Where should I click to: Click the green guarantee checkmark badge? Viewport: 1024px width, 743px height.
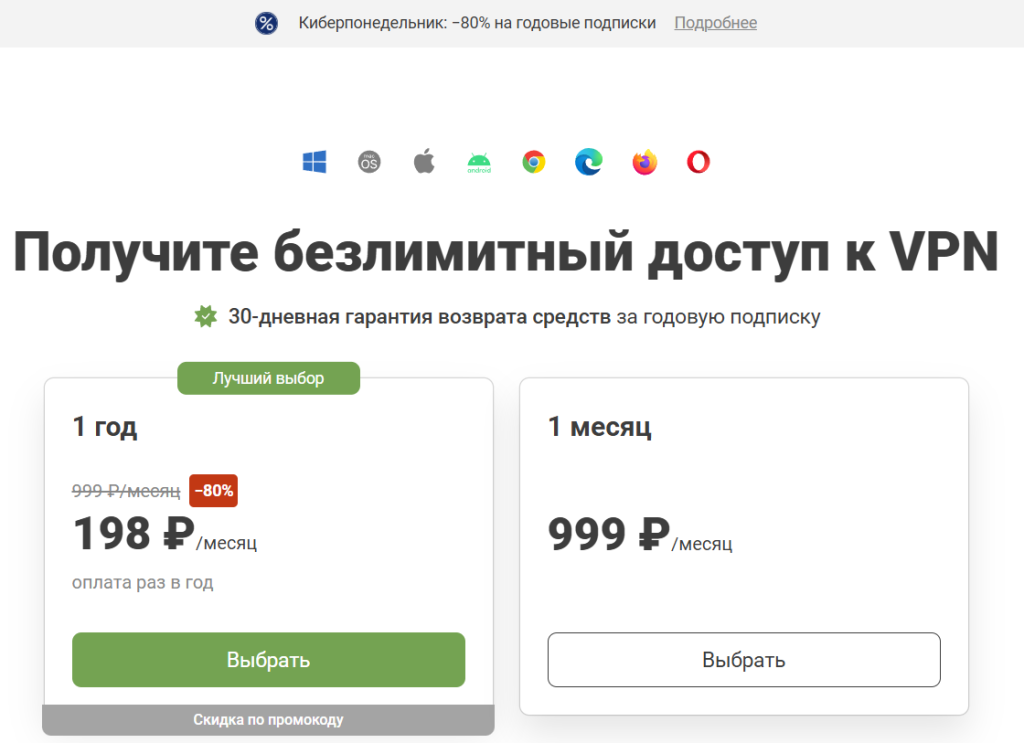pos(205,317)
